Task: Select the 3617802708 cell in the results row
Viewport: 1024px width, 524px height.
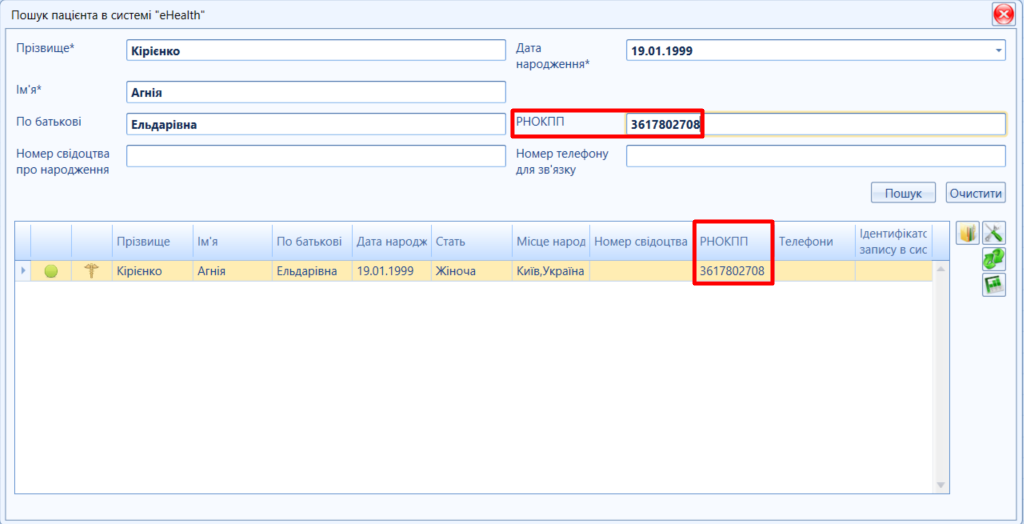Action: [x=735, y=271]
